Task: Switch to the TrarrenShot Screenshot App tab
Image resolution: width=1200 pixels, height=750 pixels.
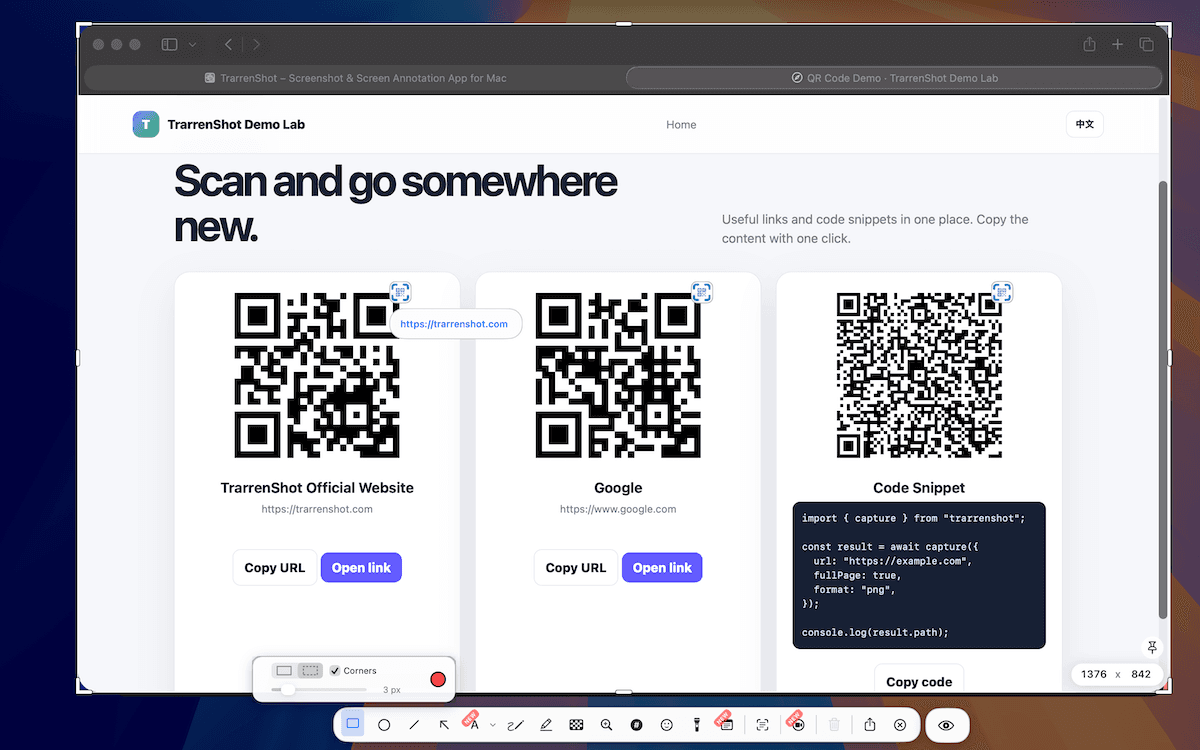Action: tap(354, 78)
